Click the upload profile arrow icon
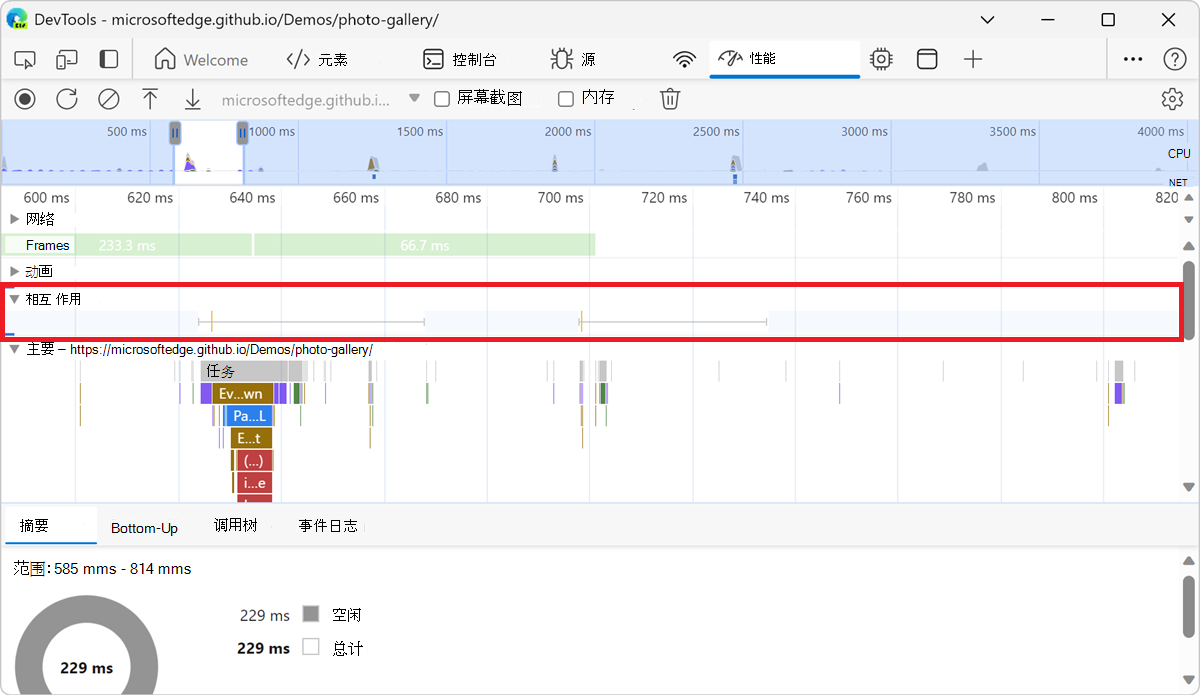 150,99
